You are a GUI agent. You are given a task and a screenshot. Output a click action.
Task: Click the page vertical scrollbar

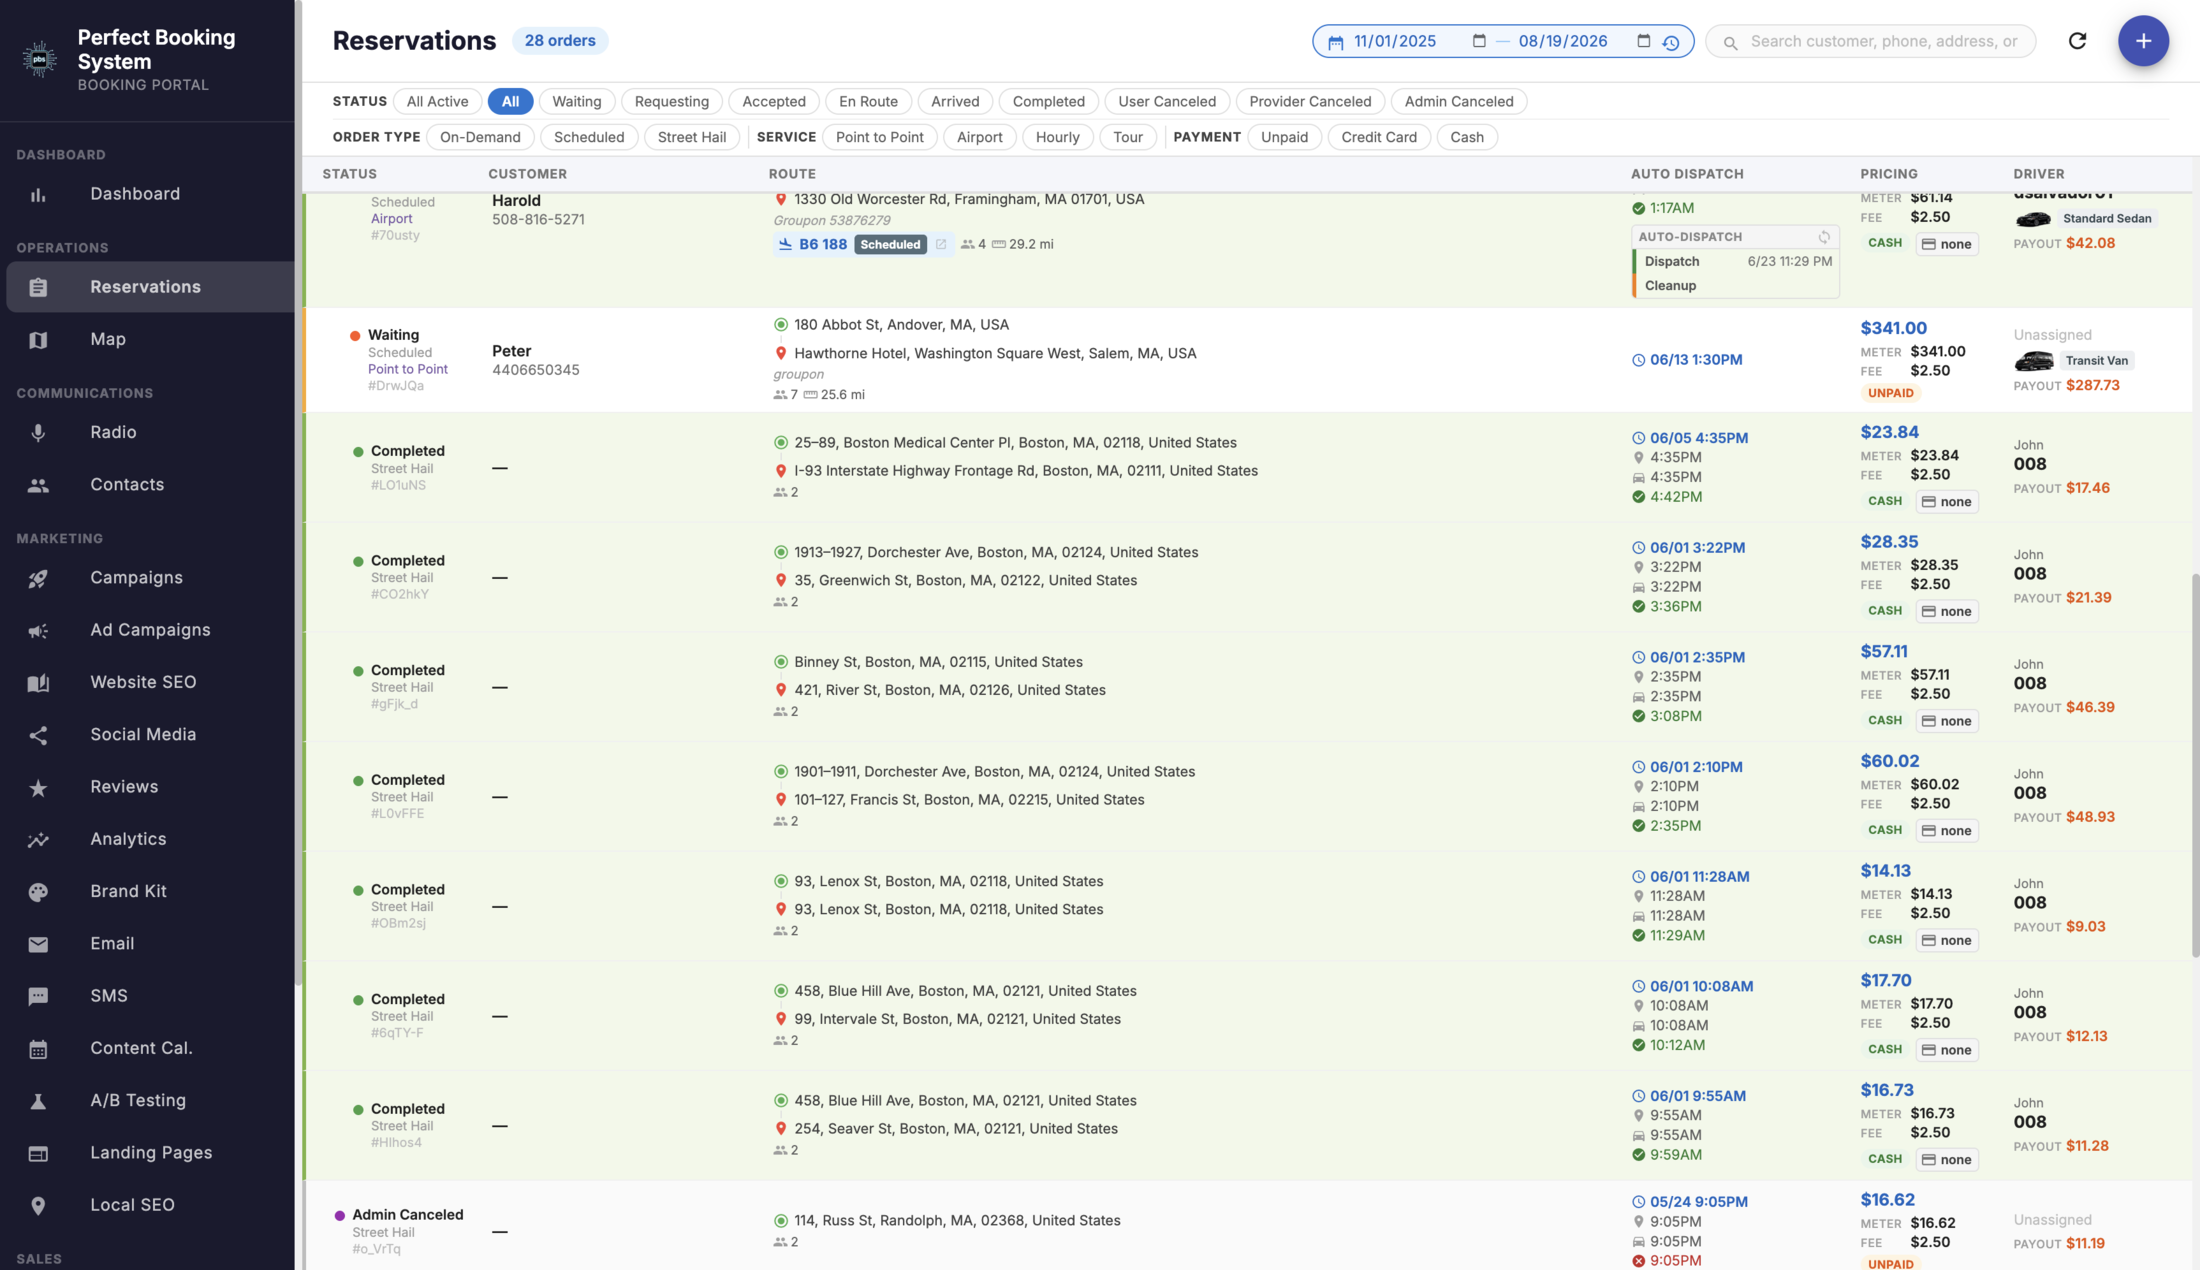point(2194,765)
